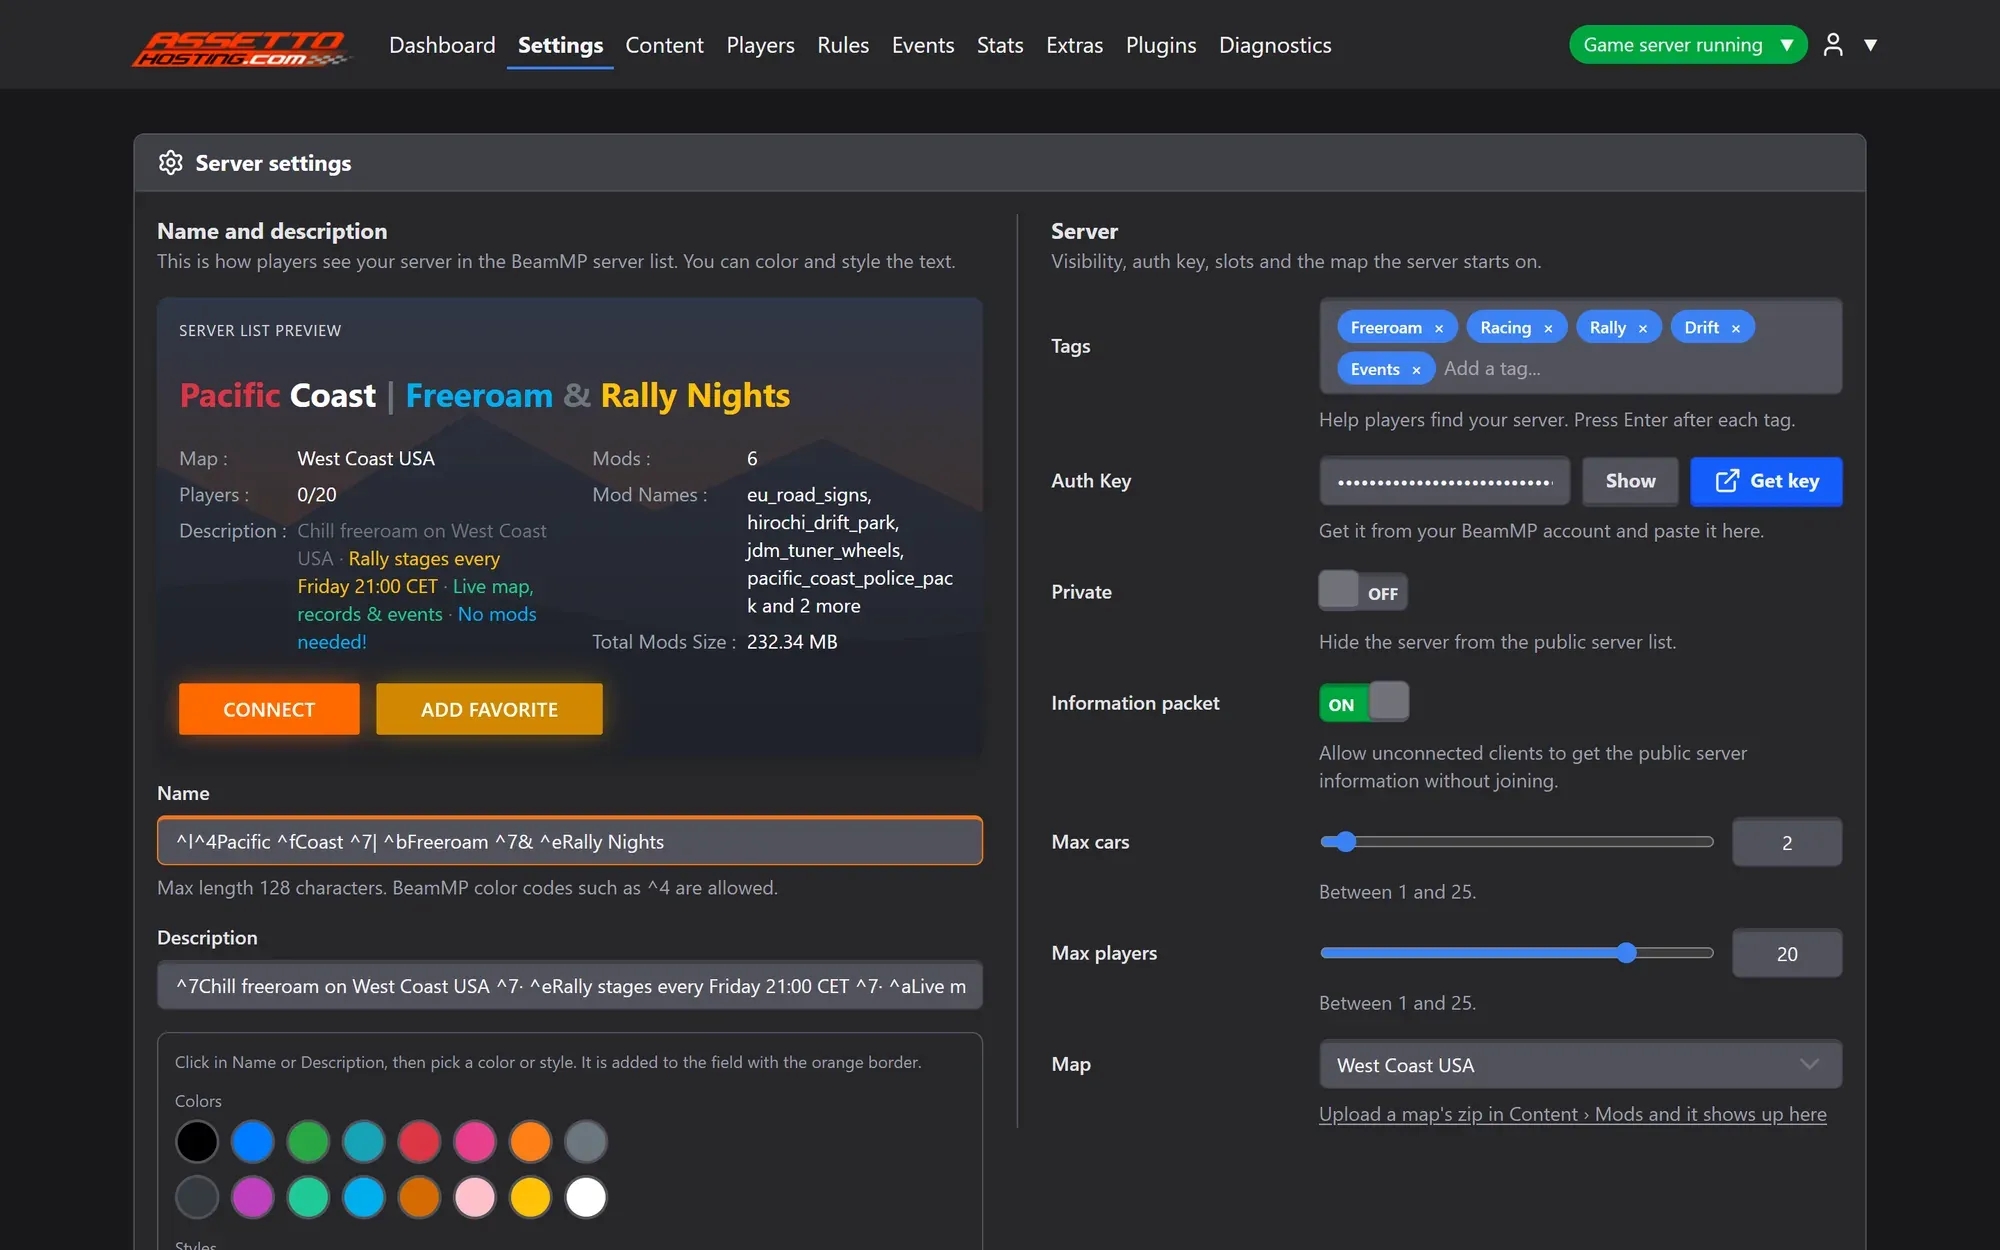This screenshot has width=2000, height=1250.
Task: Pick the black color swatch
Action: tap(197, 1142)
